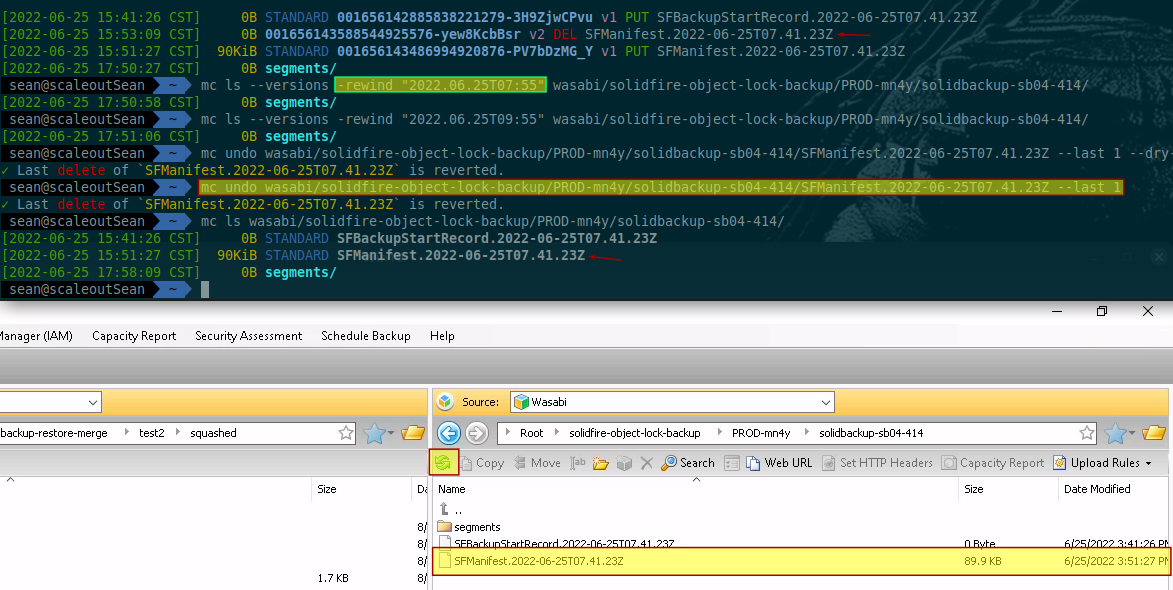Open the Capacity Report menu
The width and height of the screenshot is (1173, 590).
click(x=134, y=336)
